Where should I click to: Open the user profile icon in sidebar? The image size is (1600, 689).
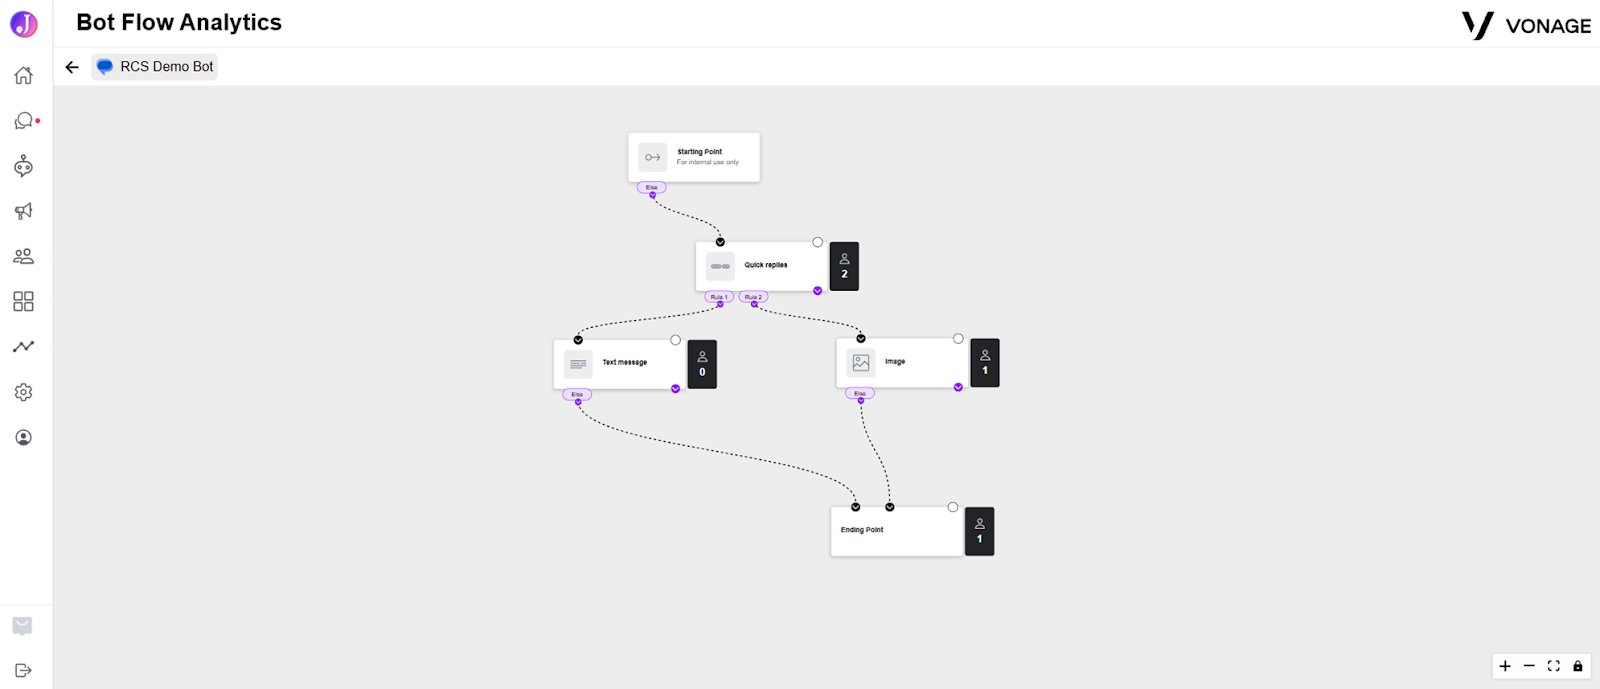click(x=23, y=437)
